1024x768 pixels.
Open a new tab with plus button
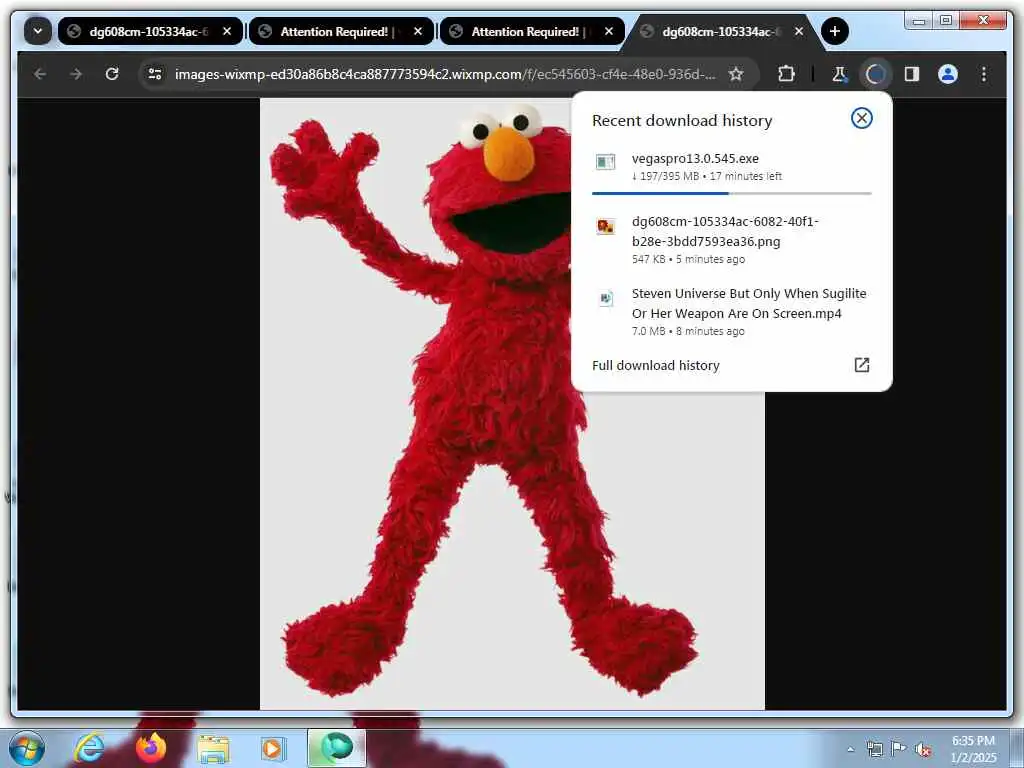835,31
